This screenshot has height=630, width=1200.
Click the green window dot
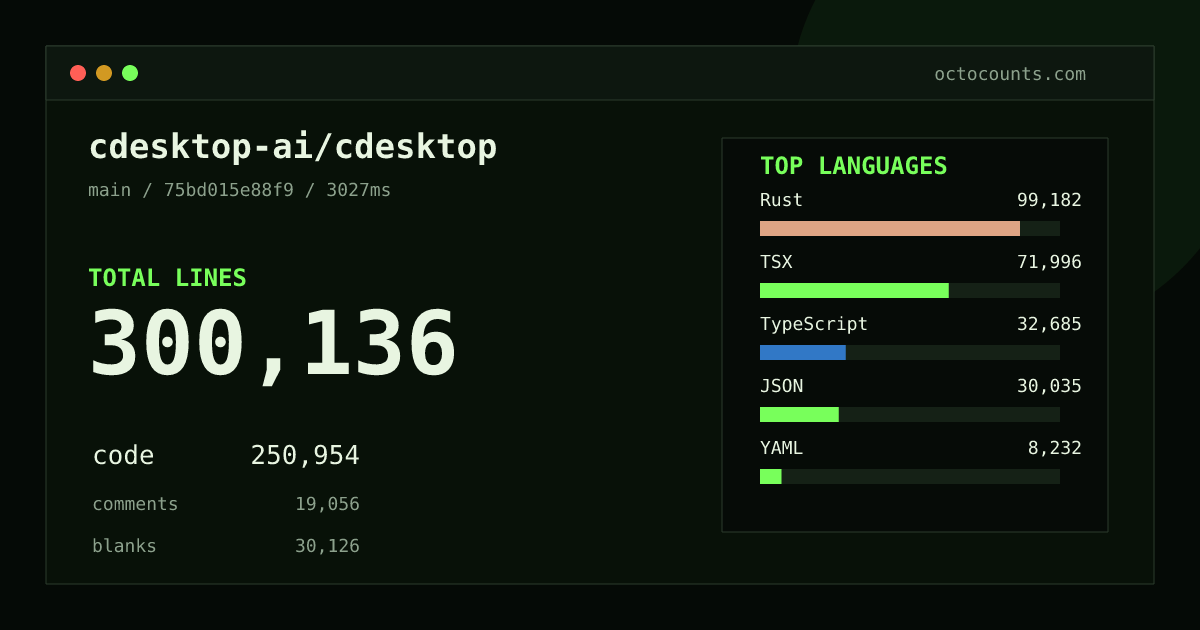pyautogui.click(x=130, y=73)
